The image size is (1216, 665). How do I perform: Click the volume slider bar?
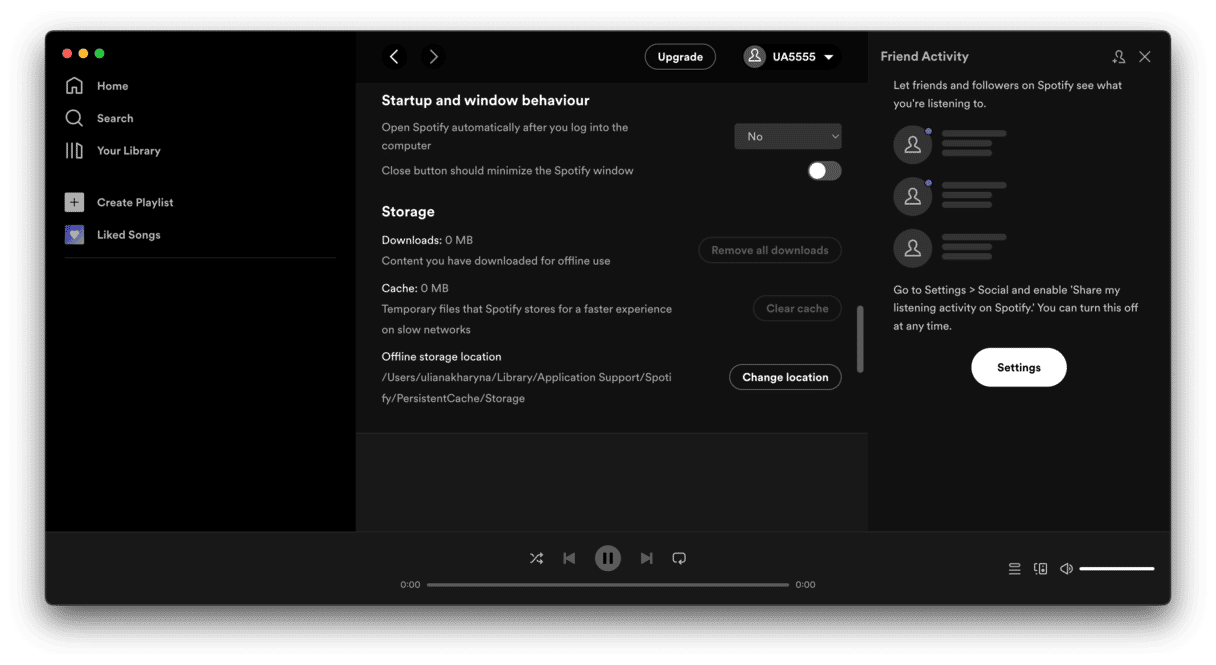tap(1117, 569)
